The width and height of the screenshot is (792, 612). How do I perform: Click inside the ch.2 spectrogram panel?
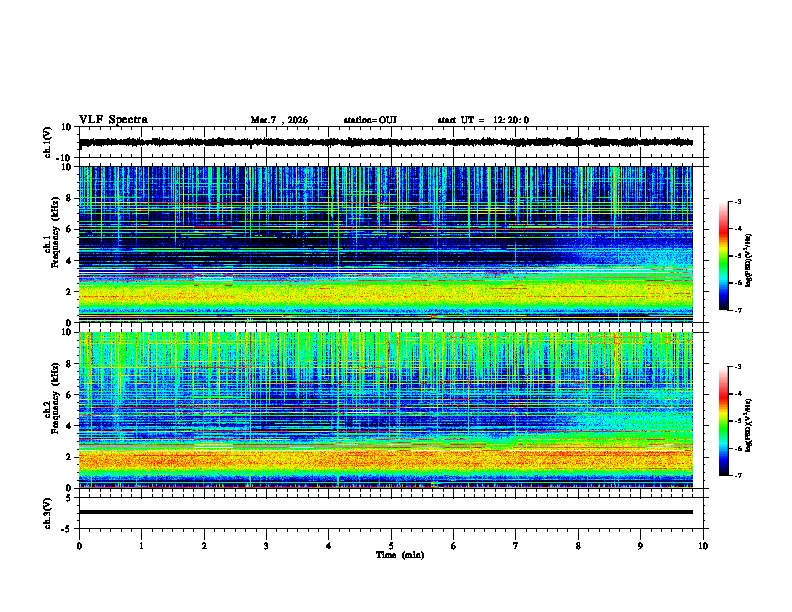[x=385, y=410]
